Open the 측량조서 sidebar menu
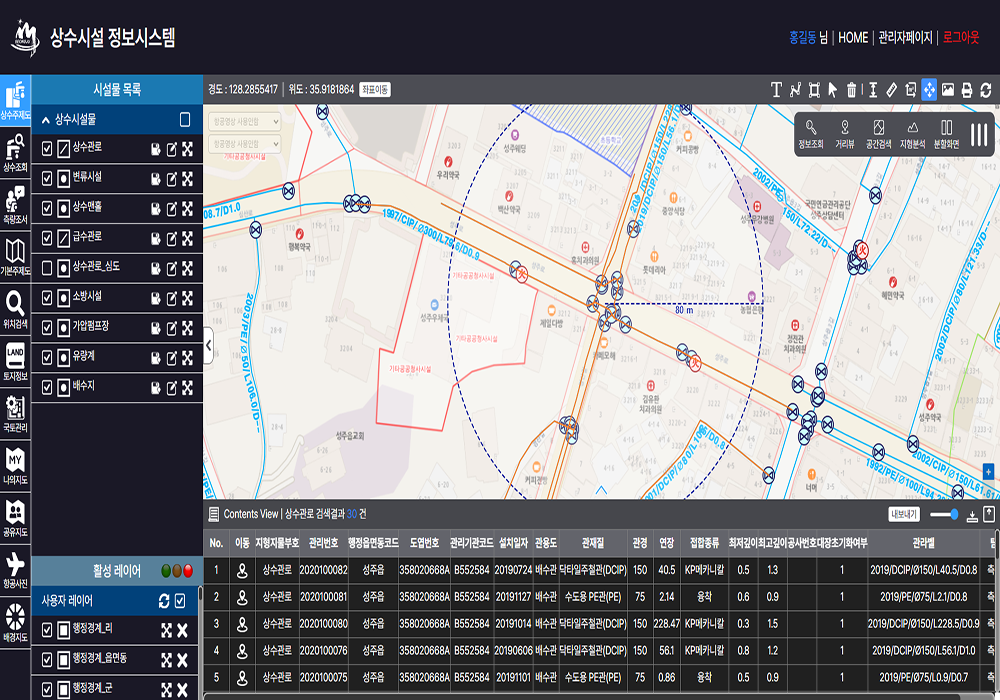 pyautogui.click(x=15, y=205)
